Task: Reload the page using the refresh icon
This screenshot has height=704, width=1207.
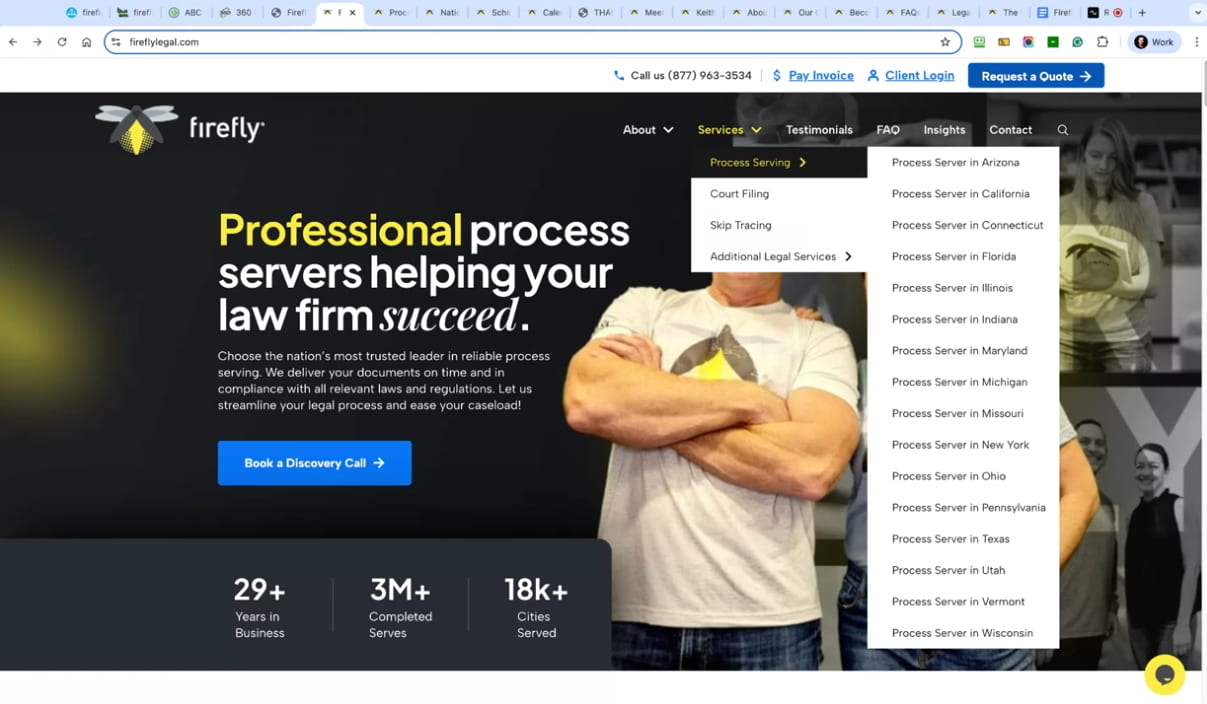Action: tap(62, 42)
